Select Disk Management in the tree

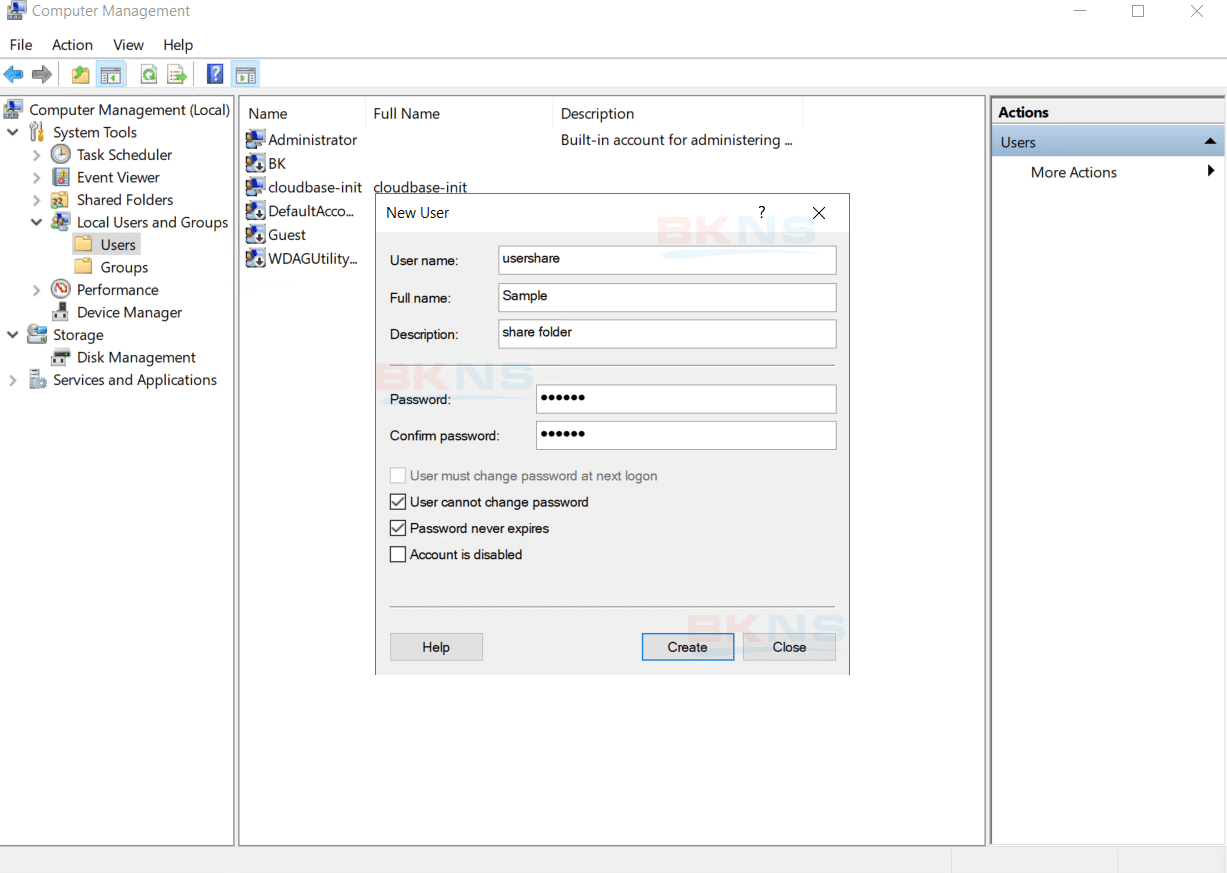136,357
